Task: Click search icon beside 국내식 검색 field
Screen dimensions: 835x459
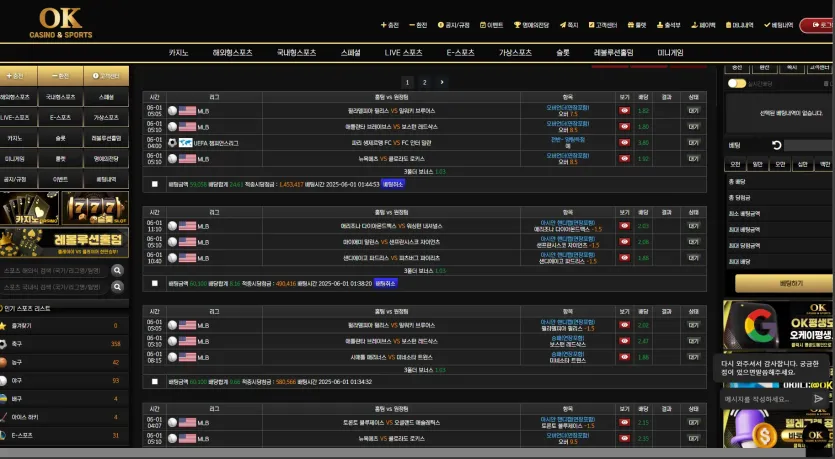Action: pyautogui.click(x=117, y=287)
